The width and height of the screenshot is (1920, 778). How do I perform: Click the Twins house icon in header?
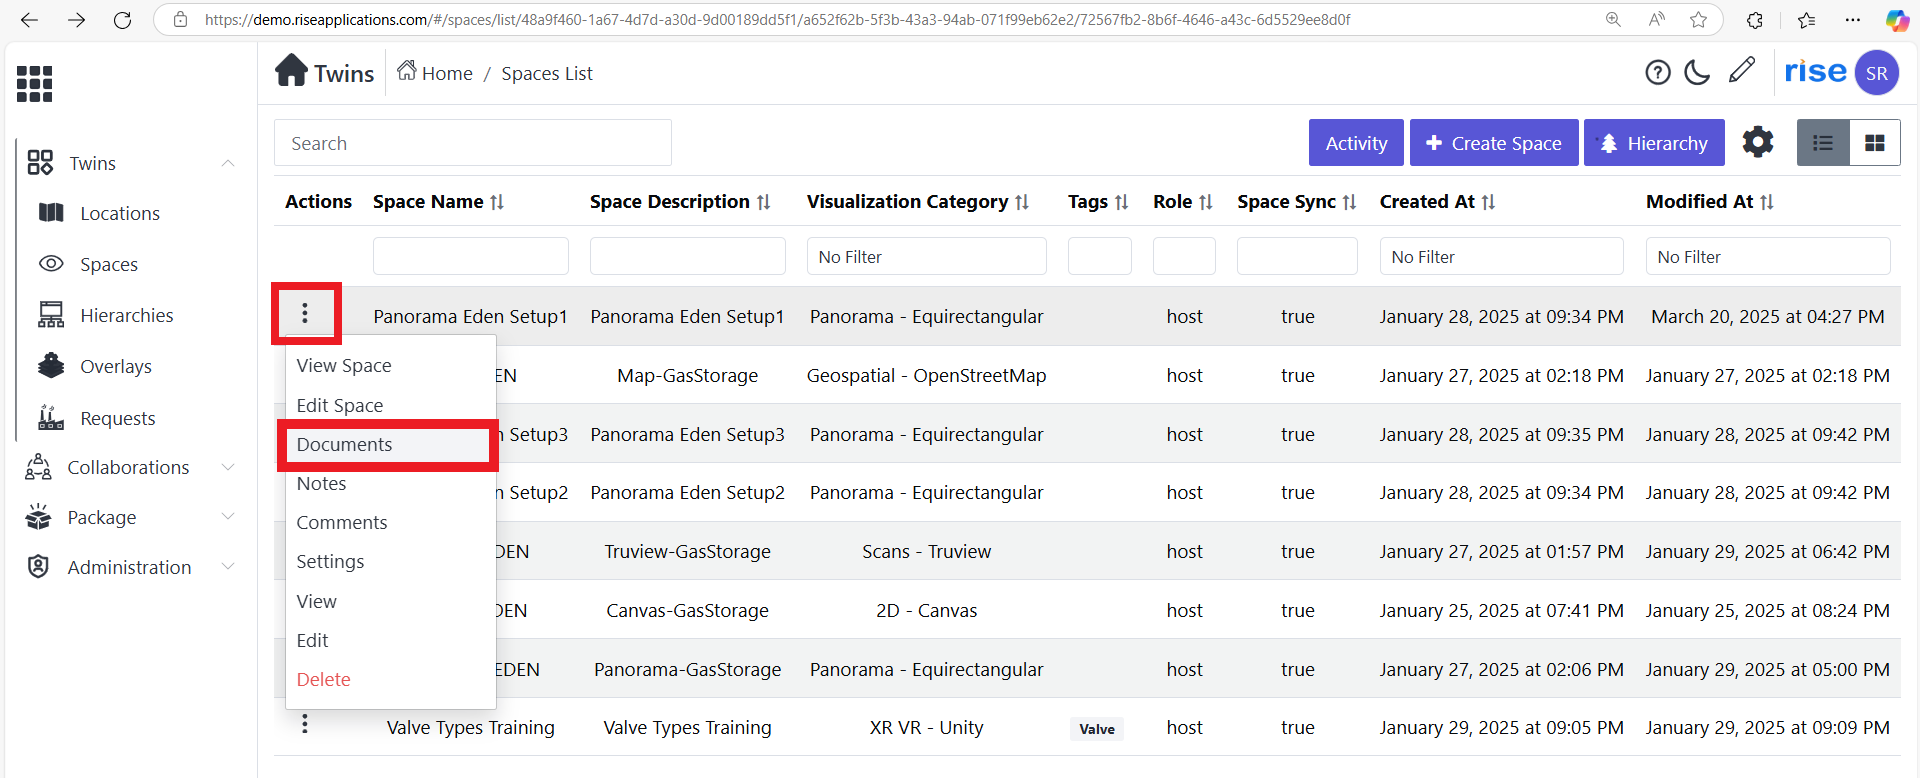(292, 71)
